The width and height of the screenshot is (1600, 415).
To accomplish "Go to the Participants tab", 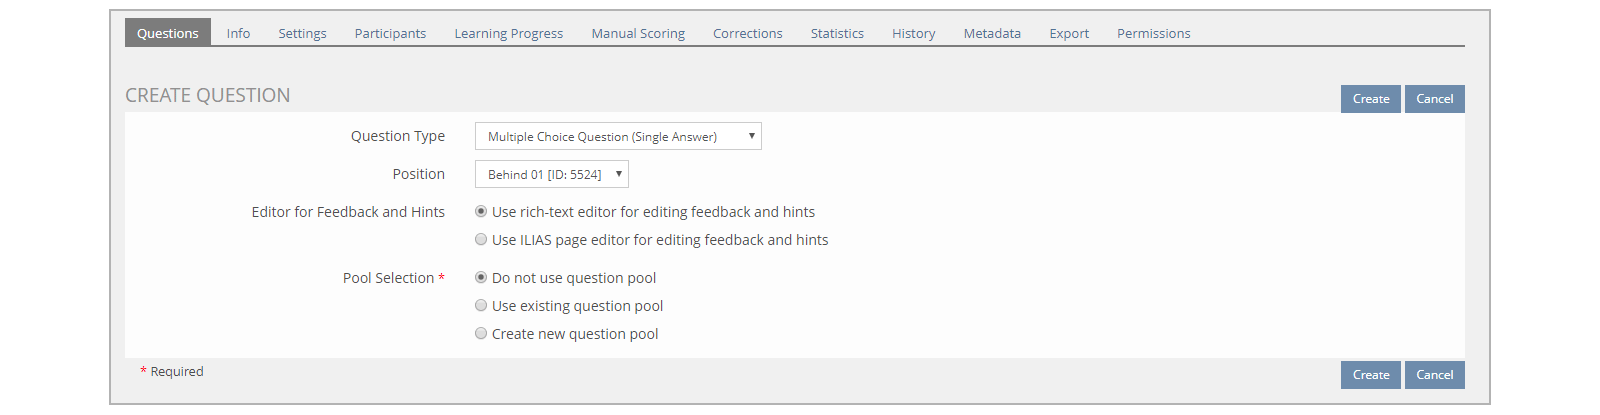I will coord(390,33).
